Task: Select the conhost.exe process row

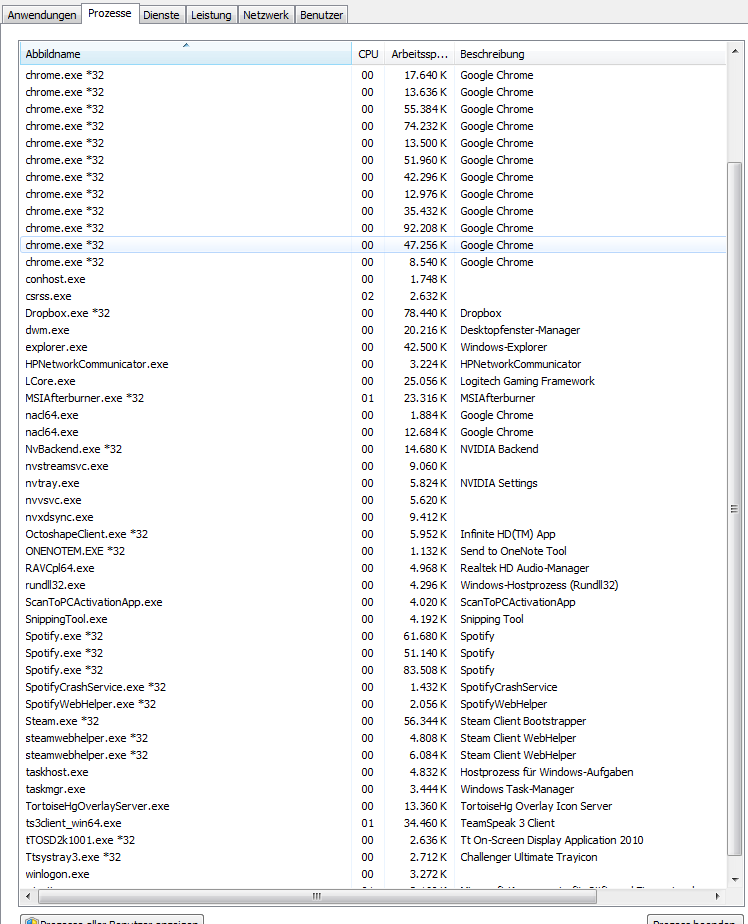Action: [373, 279]
